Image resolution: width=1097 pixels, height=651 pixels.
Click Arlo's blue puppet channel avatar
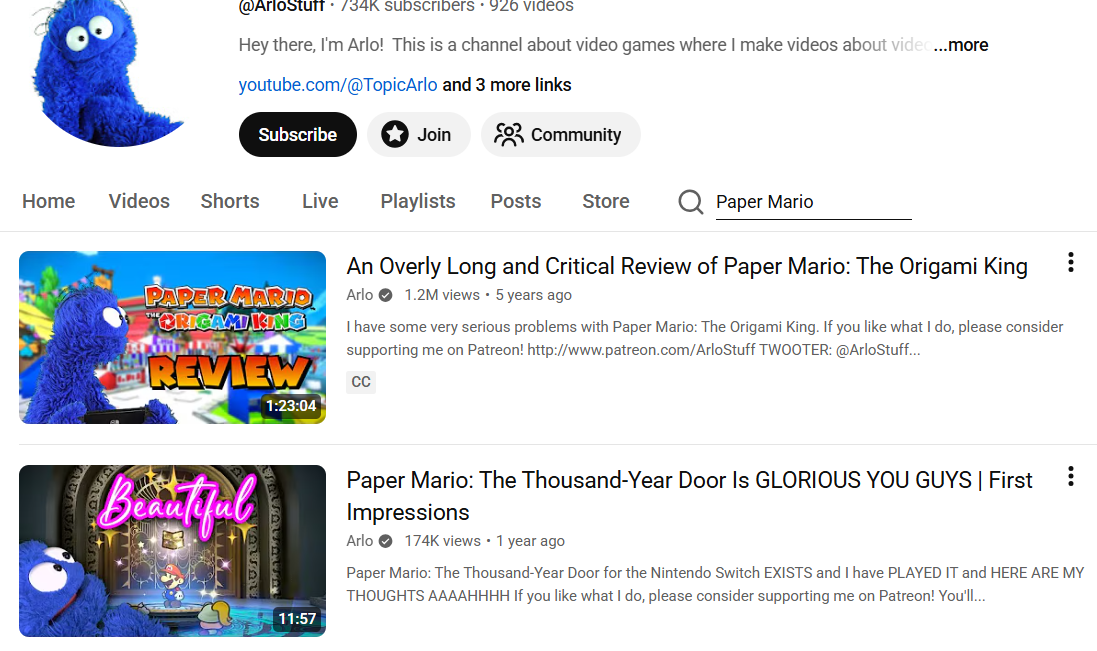(108, 73)
